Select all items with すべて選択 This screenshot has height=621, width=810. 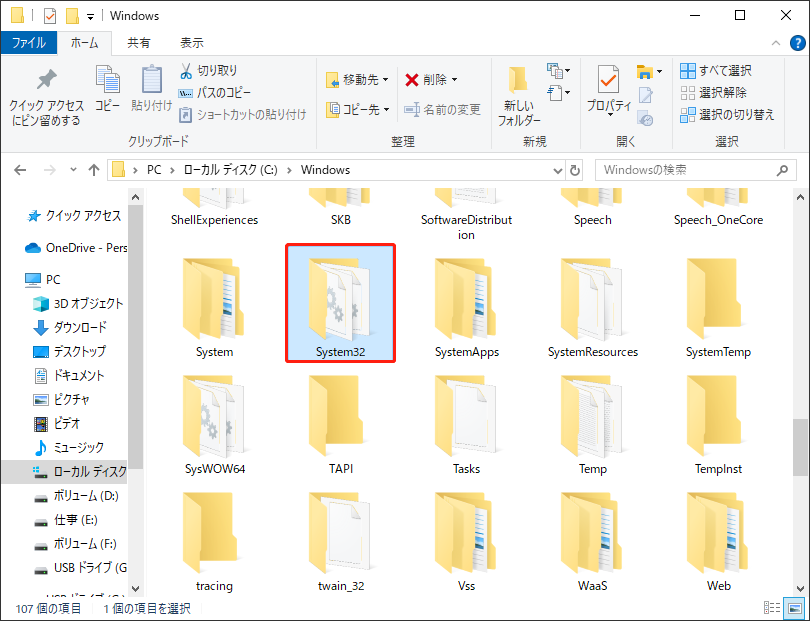click(715, 71)
